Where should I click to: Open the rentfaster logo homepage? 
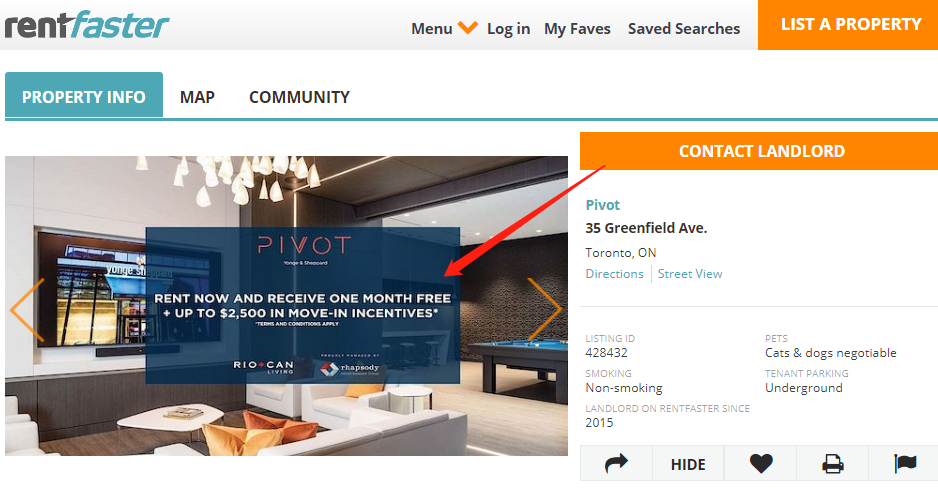pos(87,26)
